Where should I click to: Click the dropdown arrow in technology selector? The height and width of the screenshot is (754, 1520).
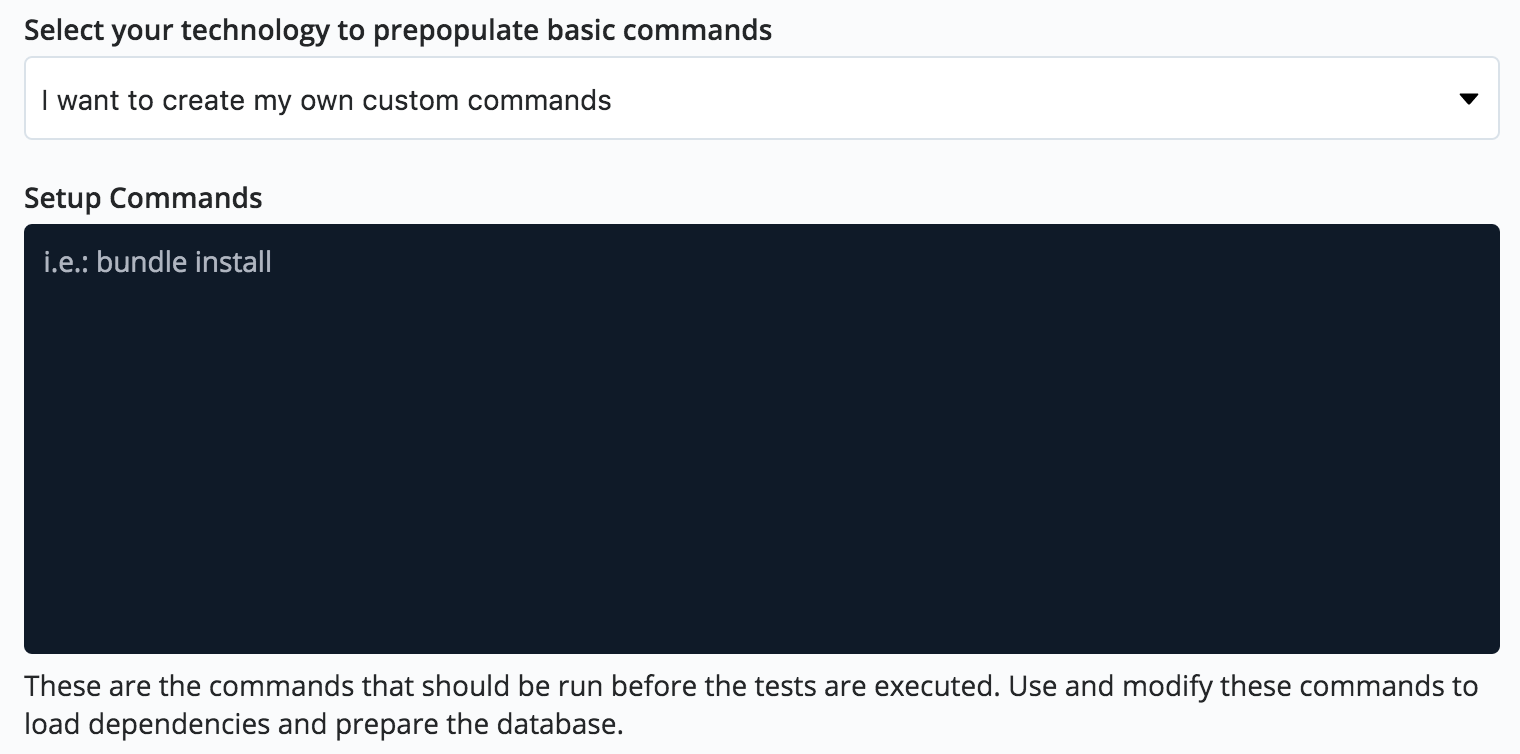[x=1468, y=99]
